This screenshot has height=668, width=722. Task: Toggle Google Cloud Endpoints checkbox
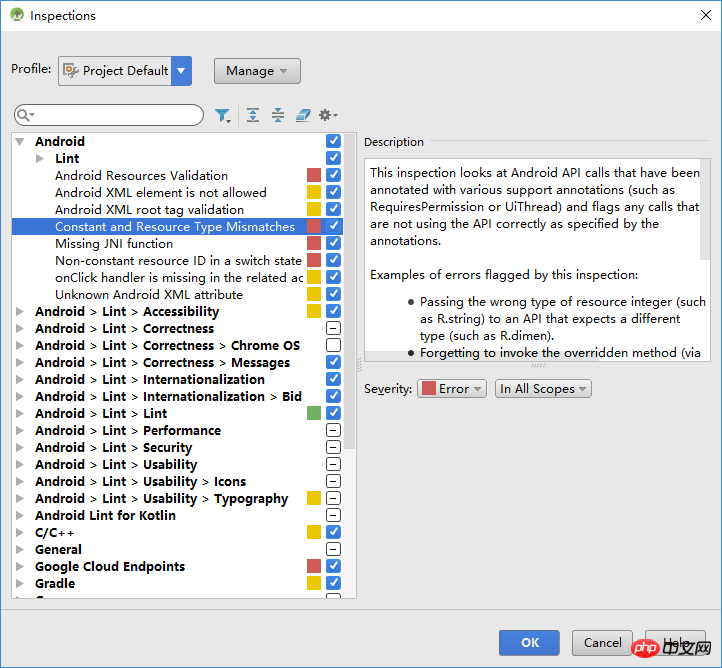pos(333,566)
